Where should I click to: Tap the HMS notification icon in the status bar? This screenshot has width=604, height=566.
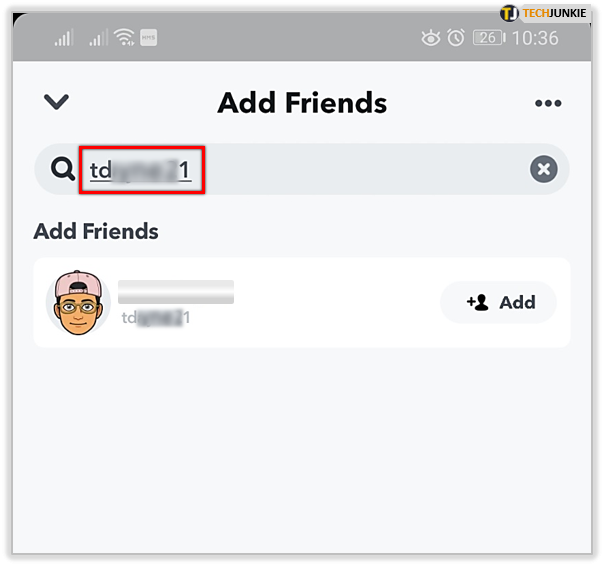click(x=148, y=37)
